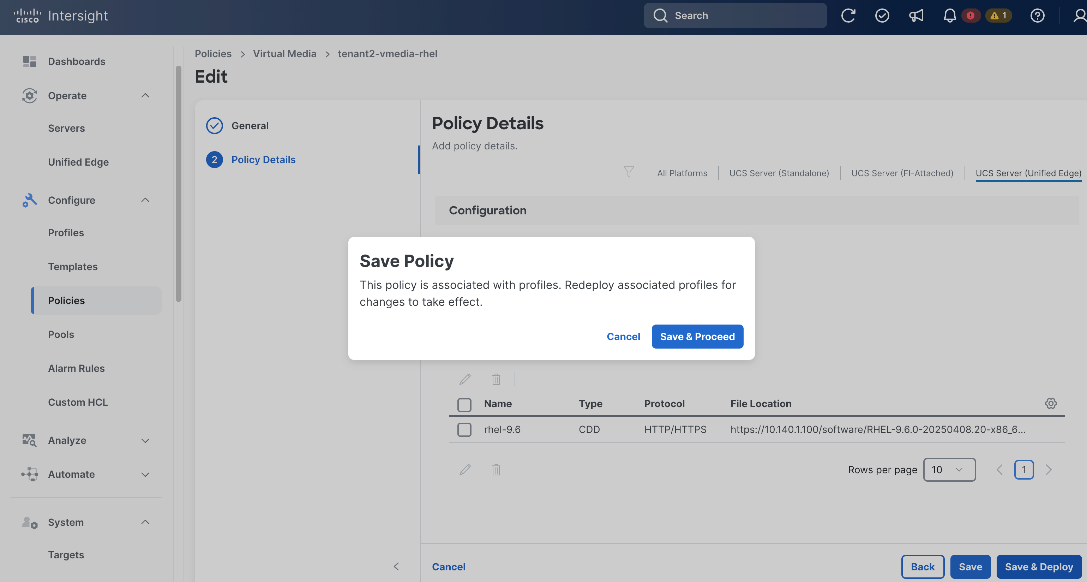Click the edit pencil icon above table
Viewport: 1087px width, 582px height.
click(465, 380)
